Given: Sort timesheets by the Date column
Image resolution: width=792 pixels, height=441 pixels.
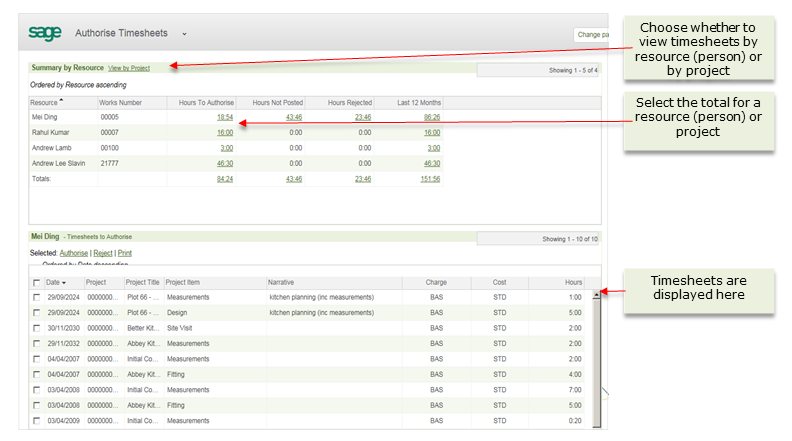Looking at the screenshot, I should click(57, 283).
